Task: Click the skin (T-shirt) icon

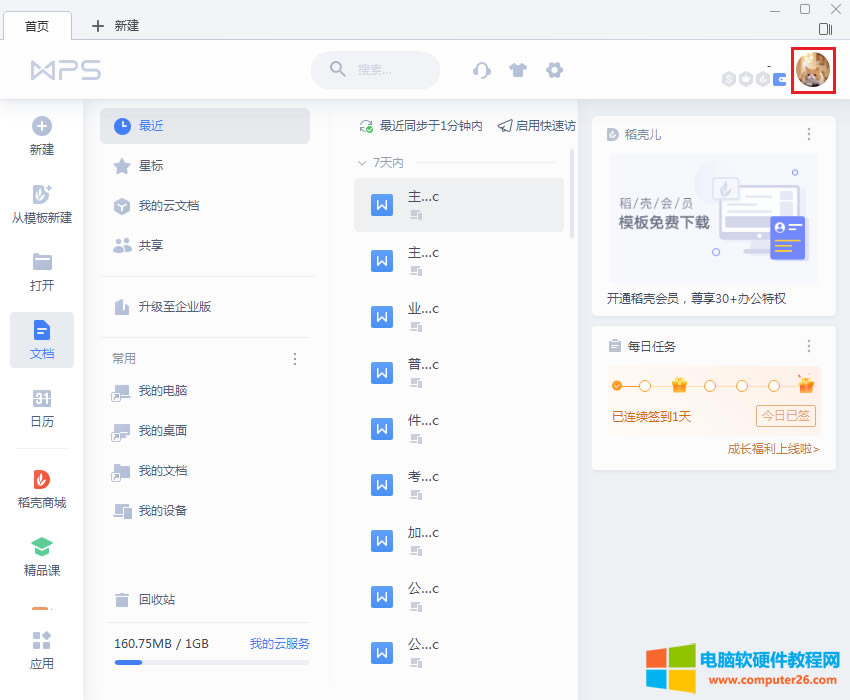Action: click(517, 70)
